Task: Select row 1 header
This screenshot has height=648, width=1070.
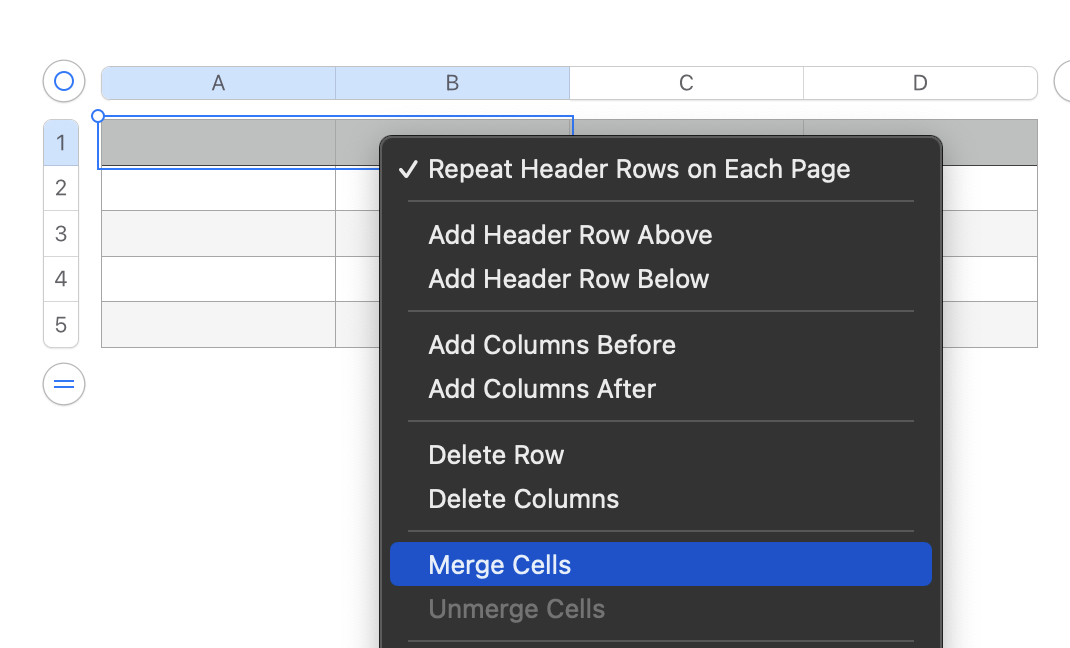Action: click(61, 143)
